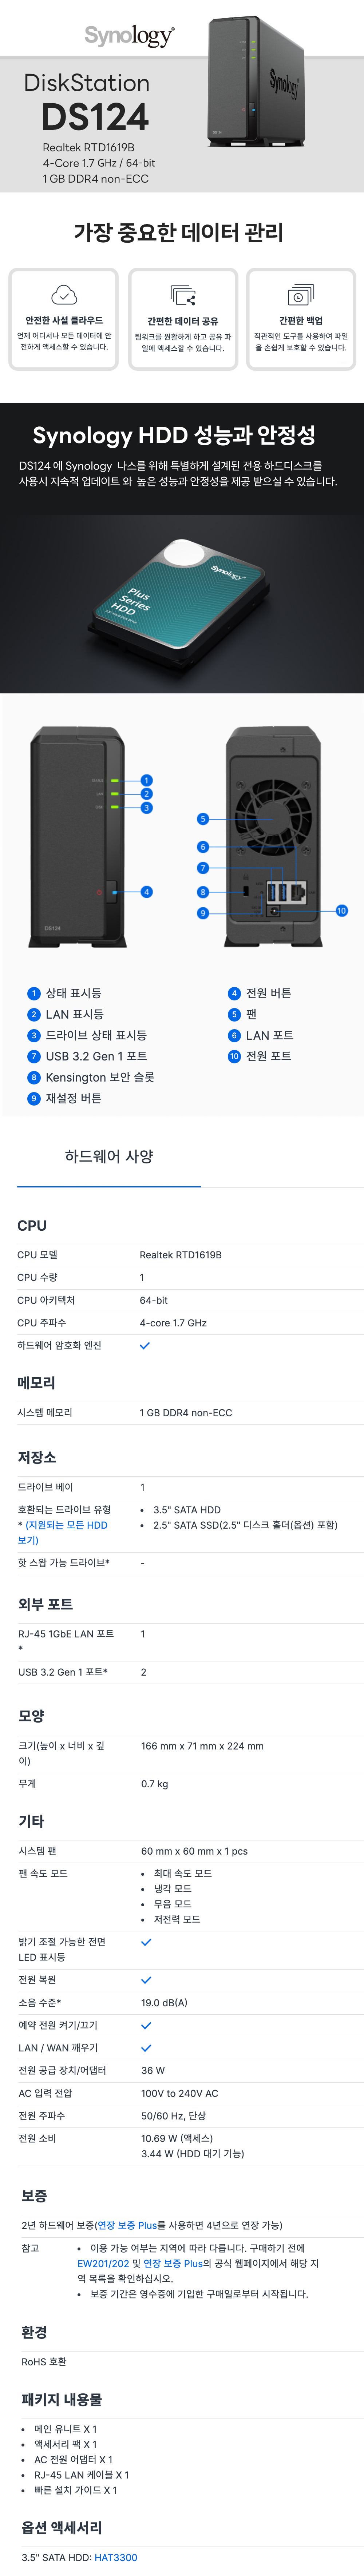Click the 간편한 백업 card title
This screenshot has height=2576, width=364.
point(301,321)
